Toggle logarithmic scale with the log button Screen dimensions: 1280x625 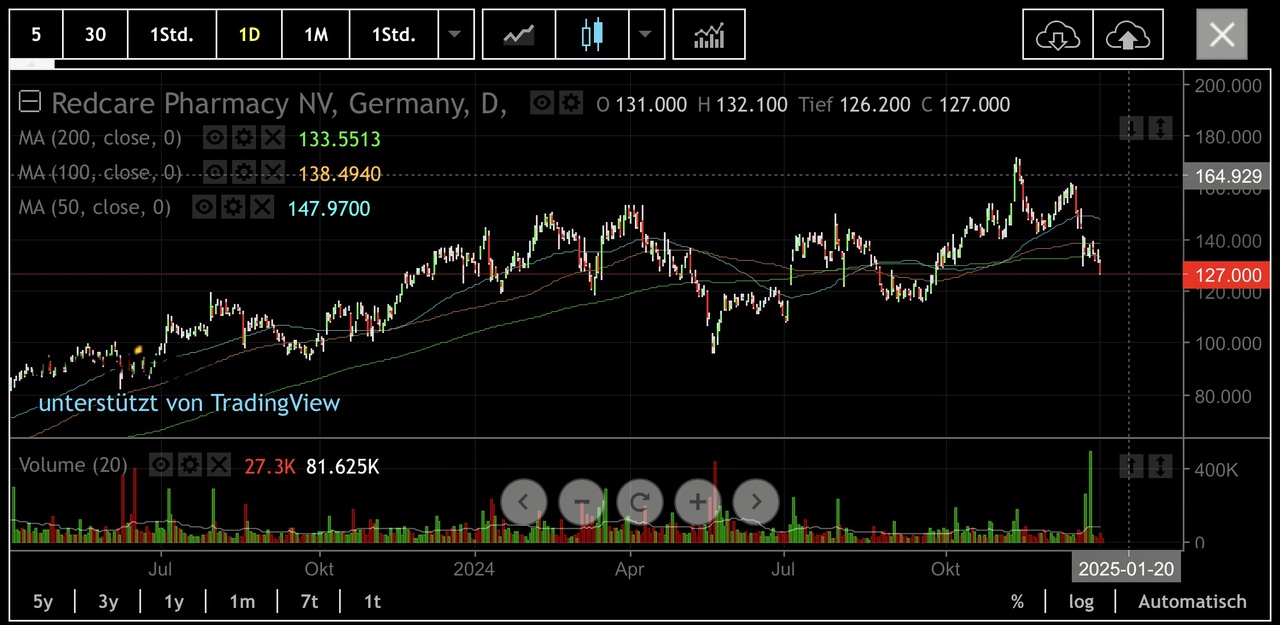[x=1081, y=602]
